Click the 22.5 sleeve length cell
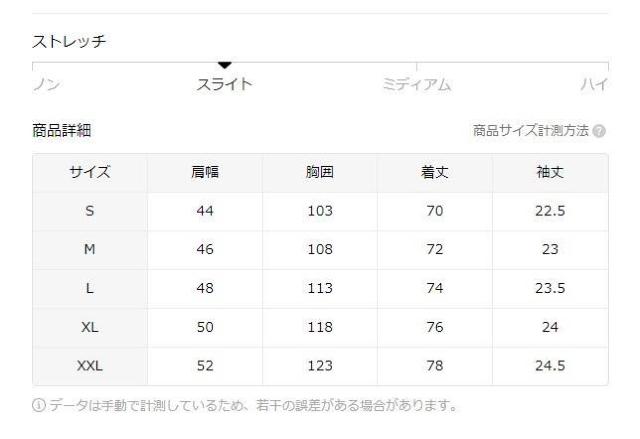640x439 pixels. (550, 212)
